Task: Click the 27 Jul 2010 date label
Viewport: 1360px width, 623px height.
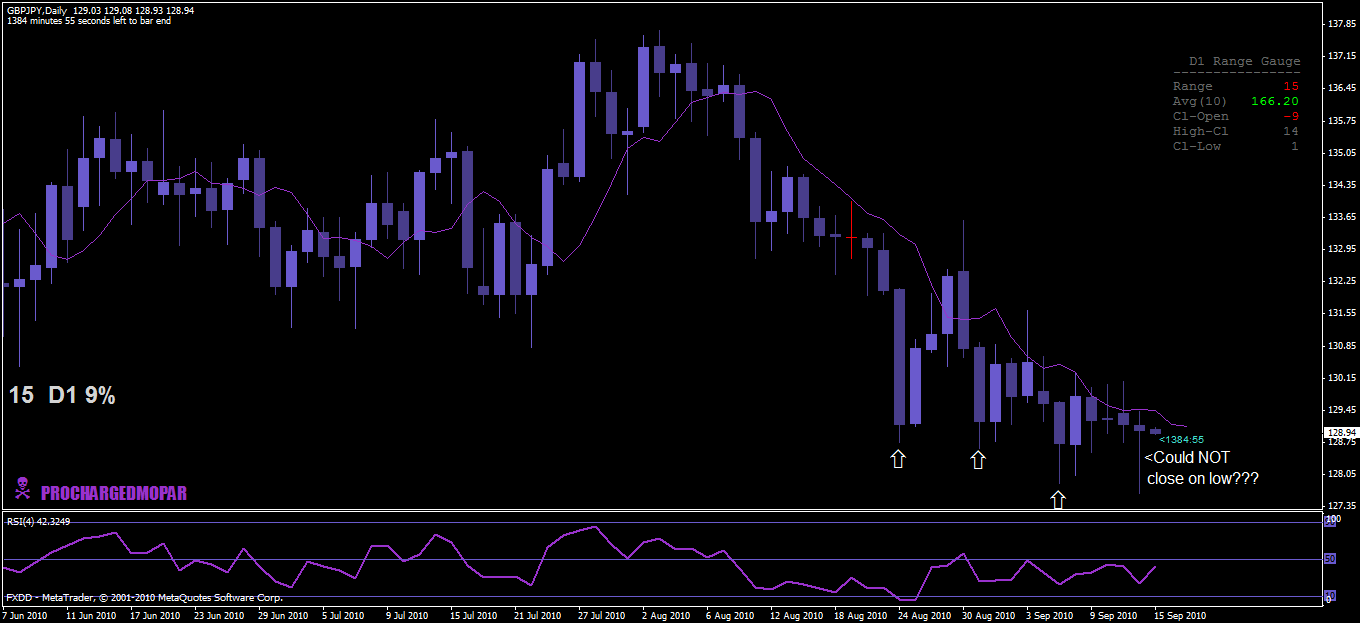Action: click(602, 616)
